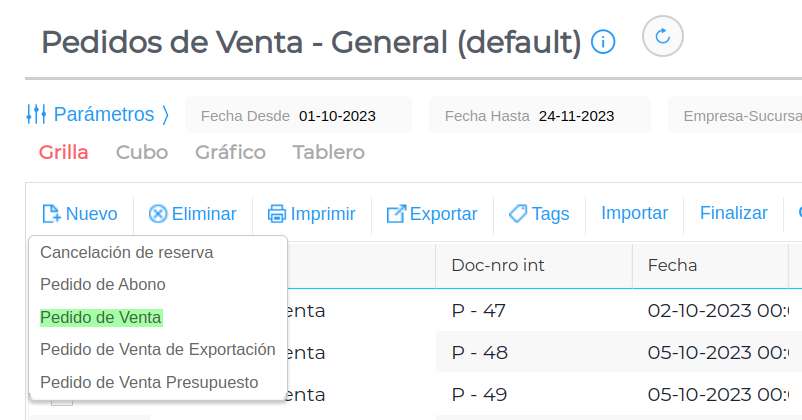Choose Cancelación de reserva from menu
802x420 pixels.
(127, 252)
